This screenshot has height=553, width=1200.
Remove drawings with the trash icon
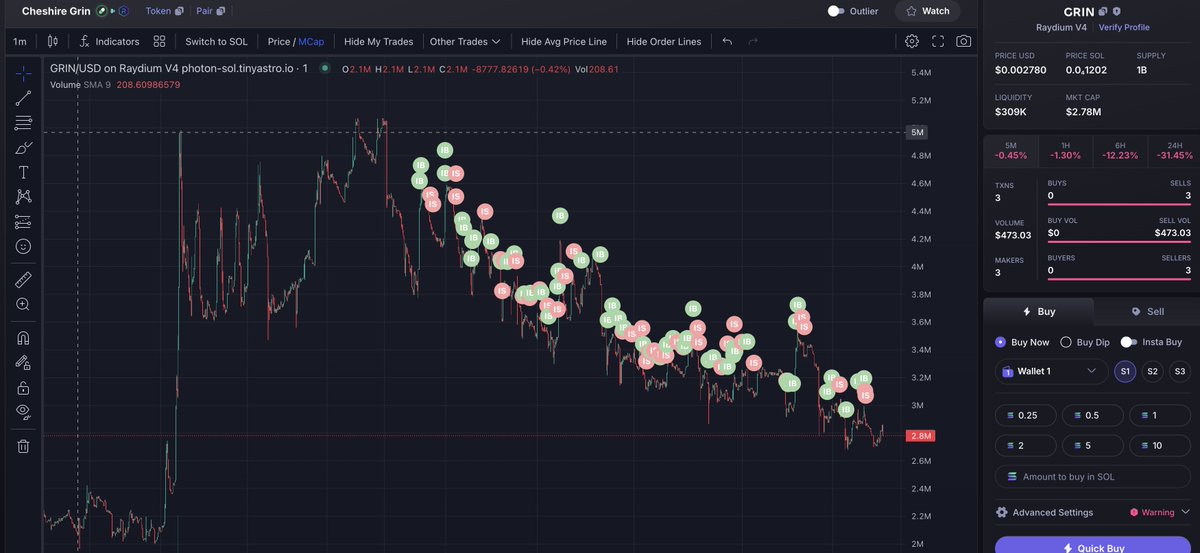coord(23,446)
